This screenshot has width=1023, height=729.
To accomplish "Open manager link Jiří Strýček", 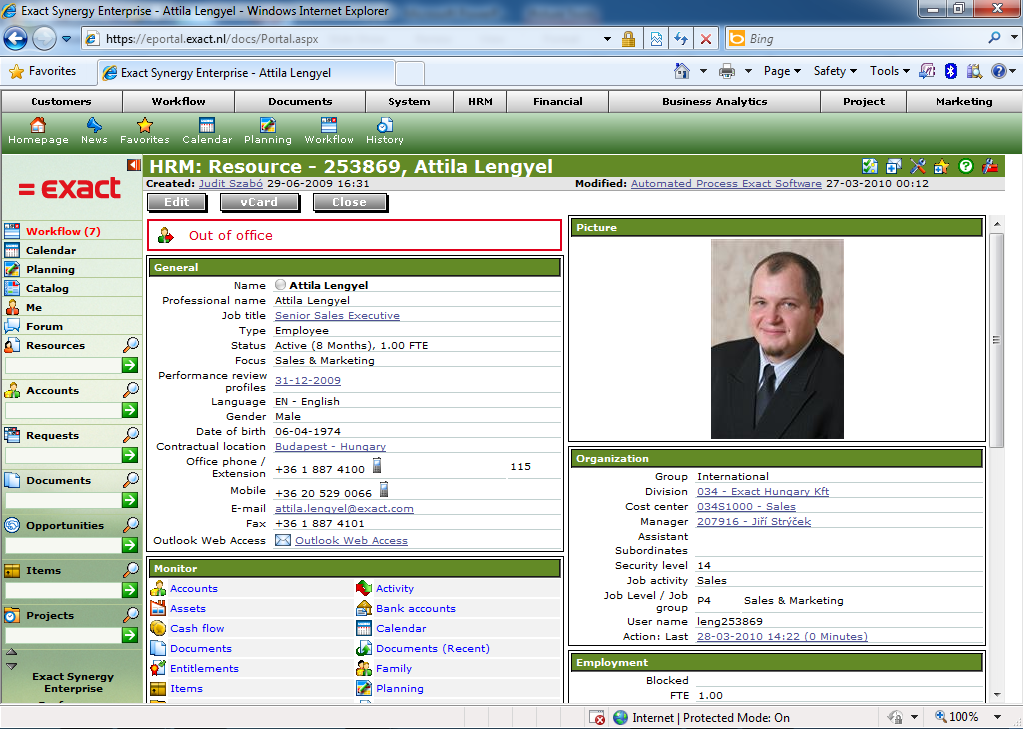I will pos(754,521).
